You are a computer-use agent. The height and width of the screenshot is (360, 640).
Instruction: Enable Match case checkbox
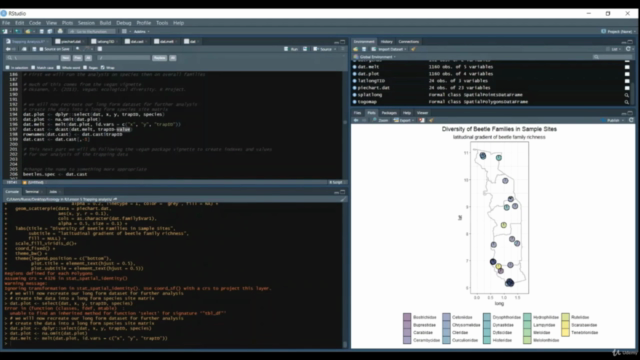coord(33,67)
